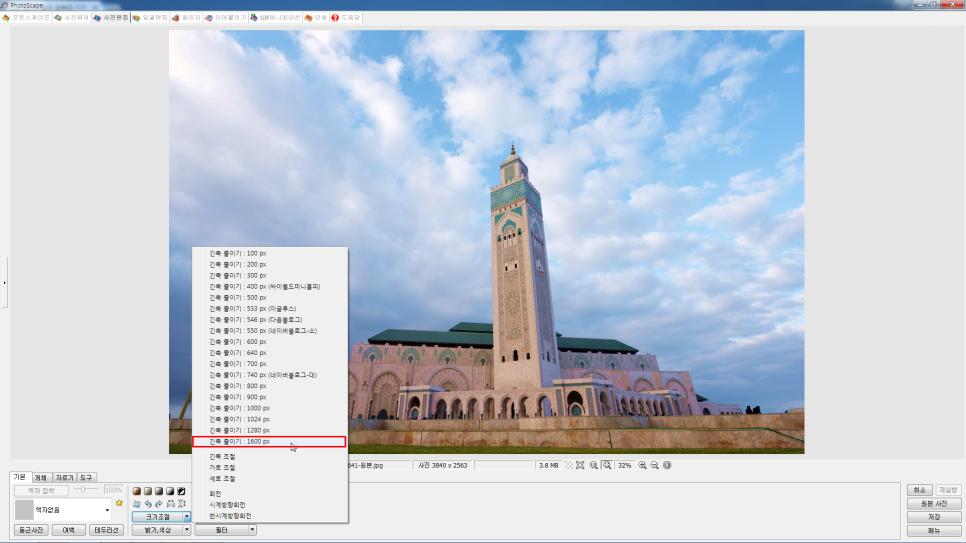Choose 시계방향회전 from the popup menu
The height and width of the screenshot is (543, 966).
pos(227,505)
